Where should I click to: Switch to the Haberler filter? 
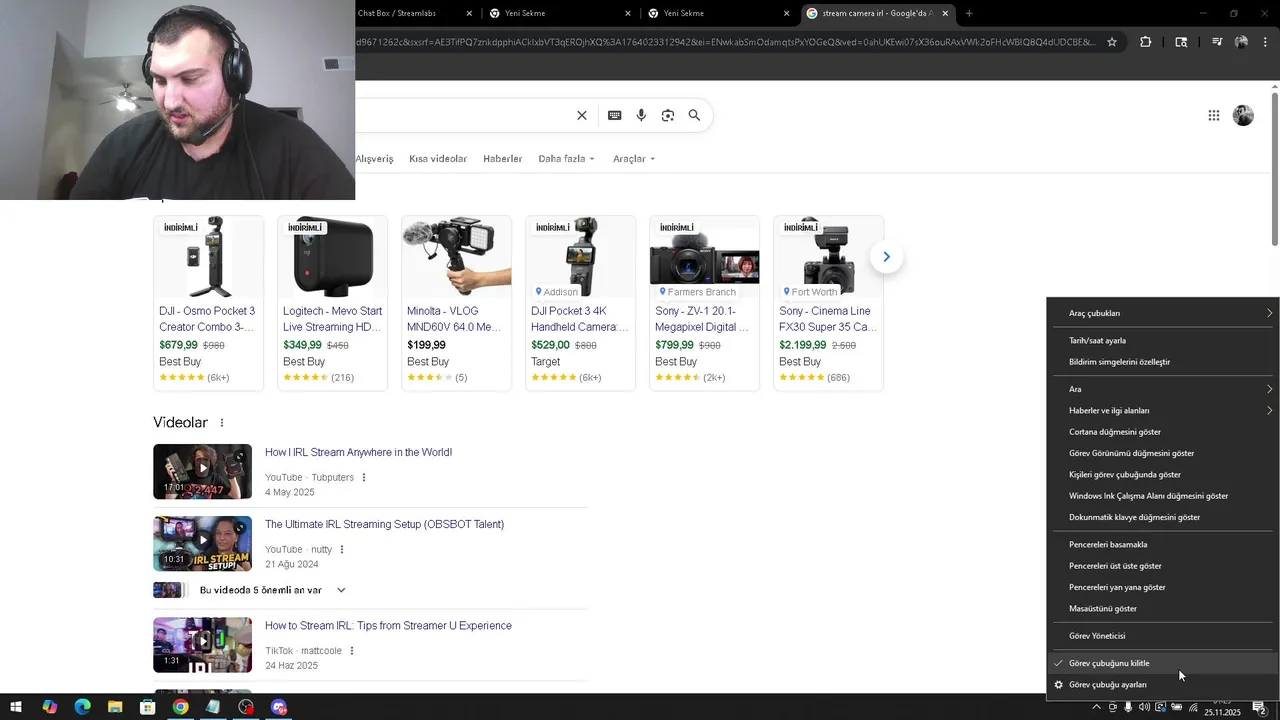click(503, 159)
